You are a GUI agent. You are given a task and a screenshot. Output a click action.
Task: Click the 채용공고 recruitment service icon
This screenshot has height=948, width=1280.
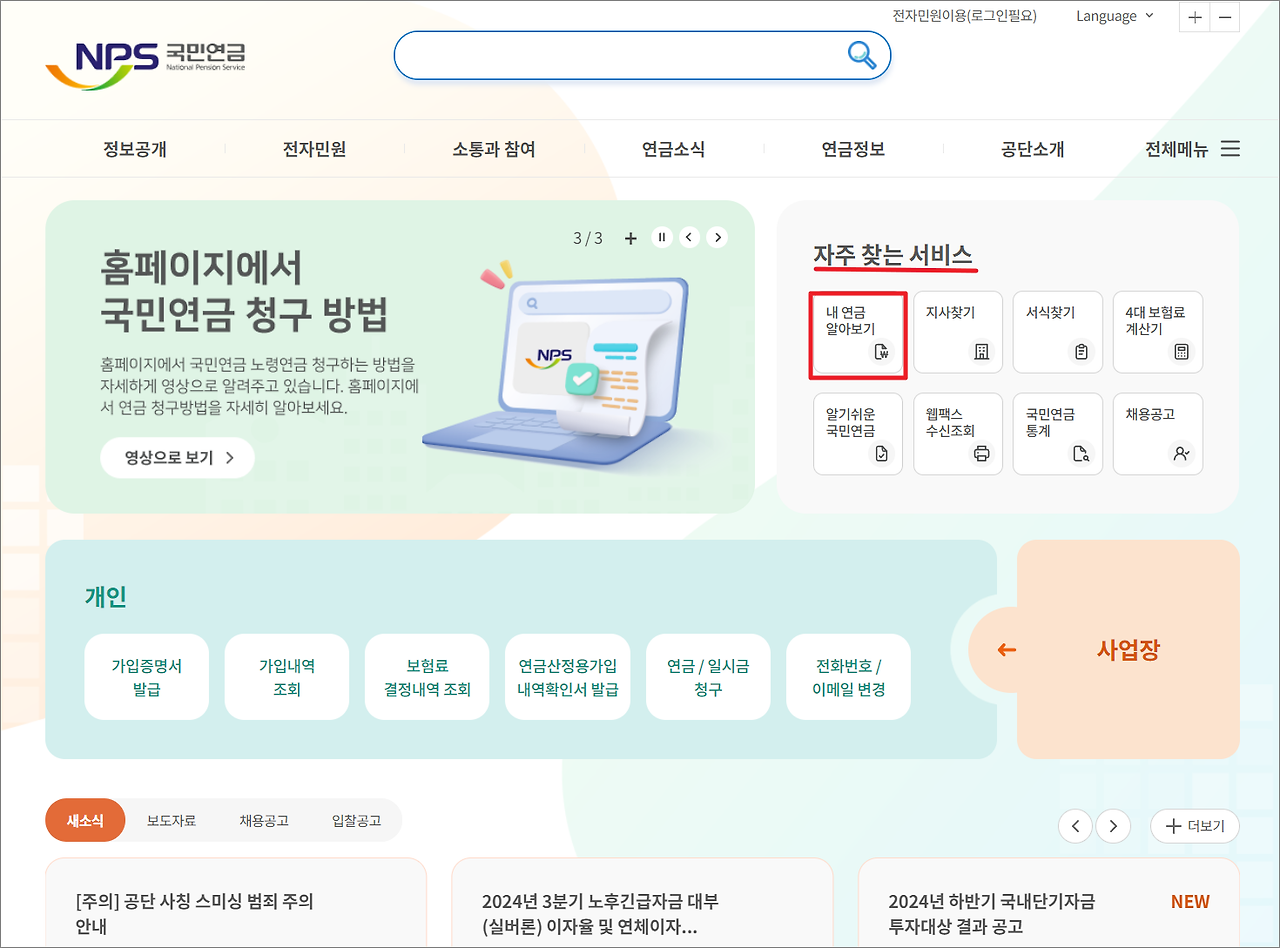1157,434
